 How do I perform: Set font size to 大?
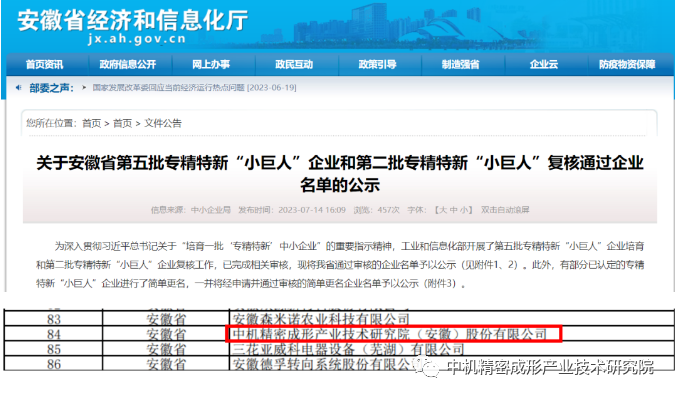(x=443, y=210)
